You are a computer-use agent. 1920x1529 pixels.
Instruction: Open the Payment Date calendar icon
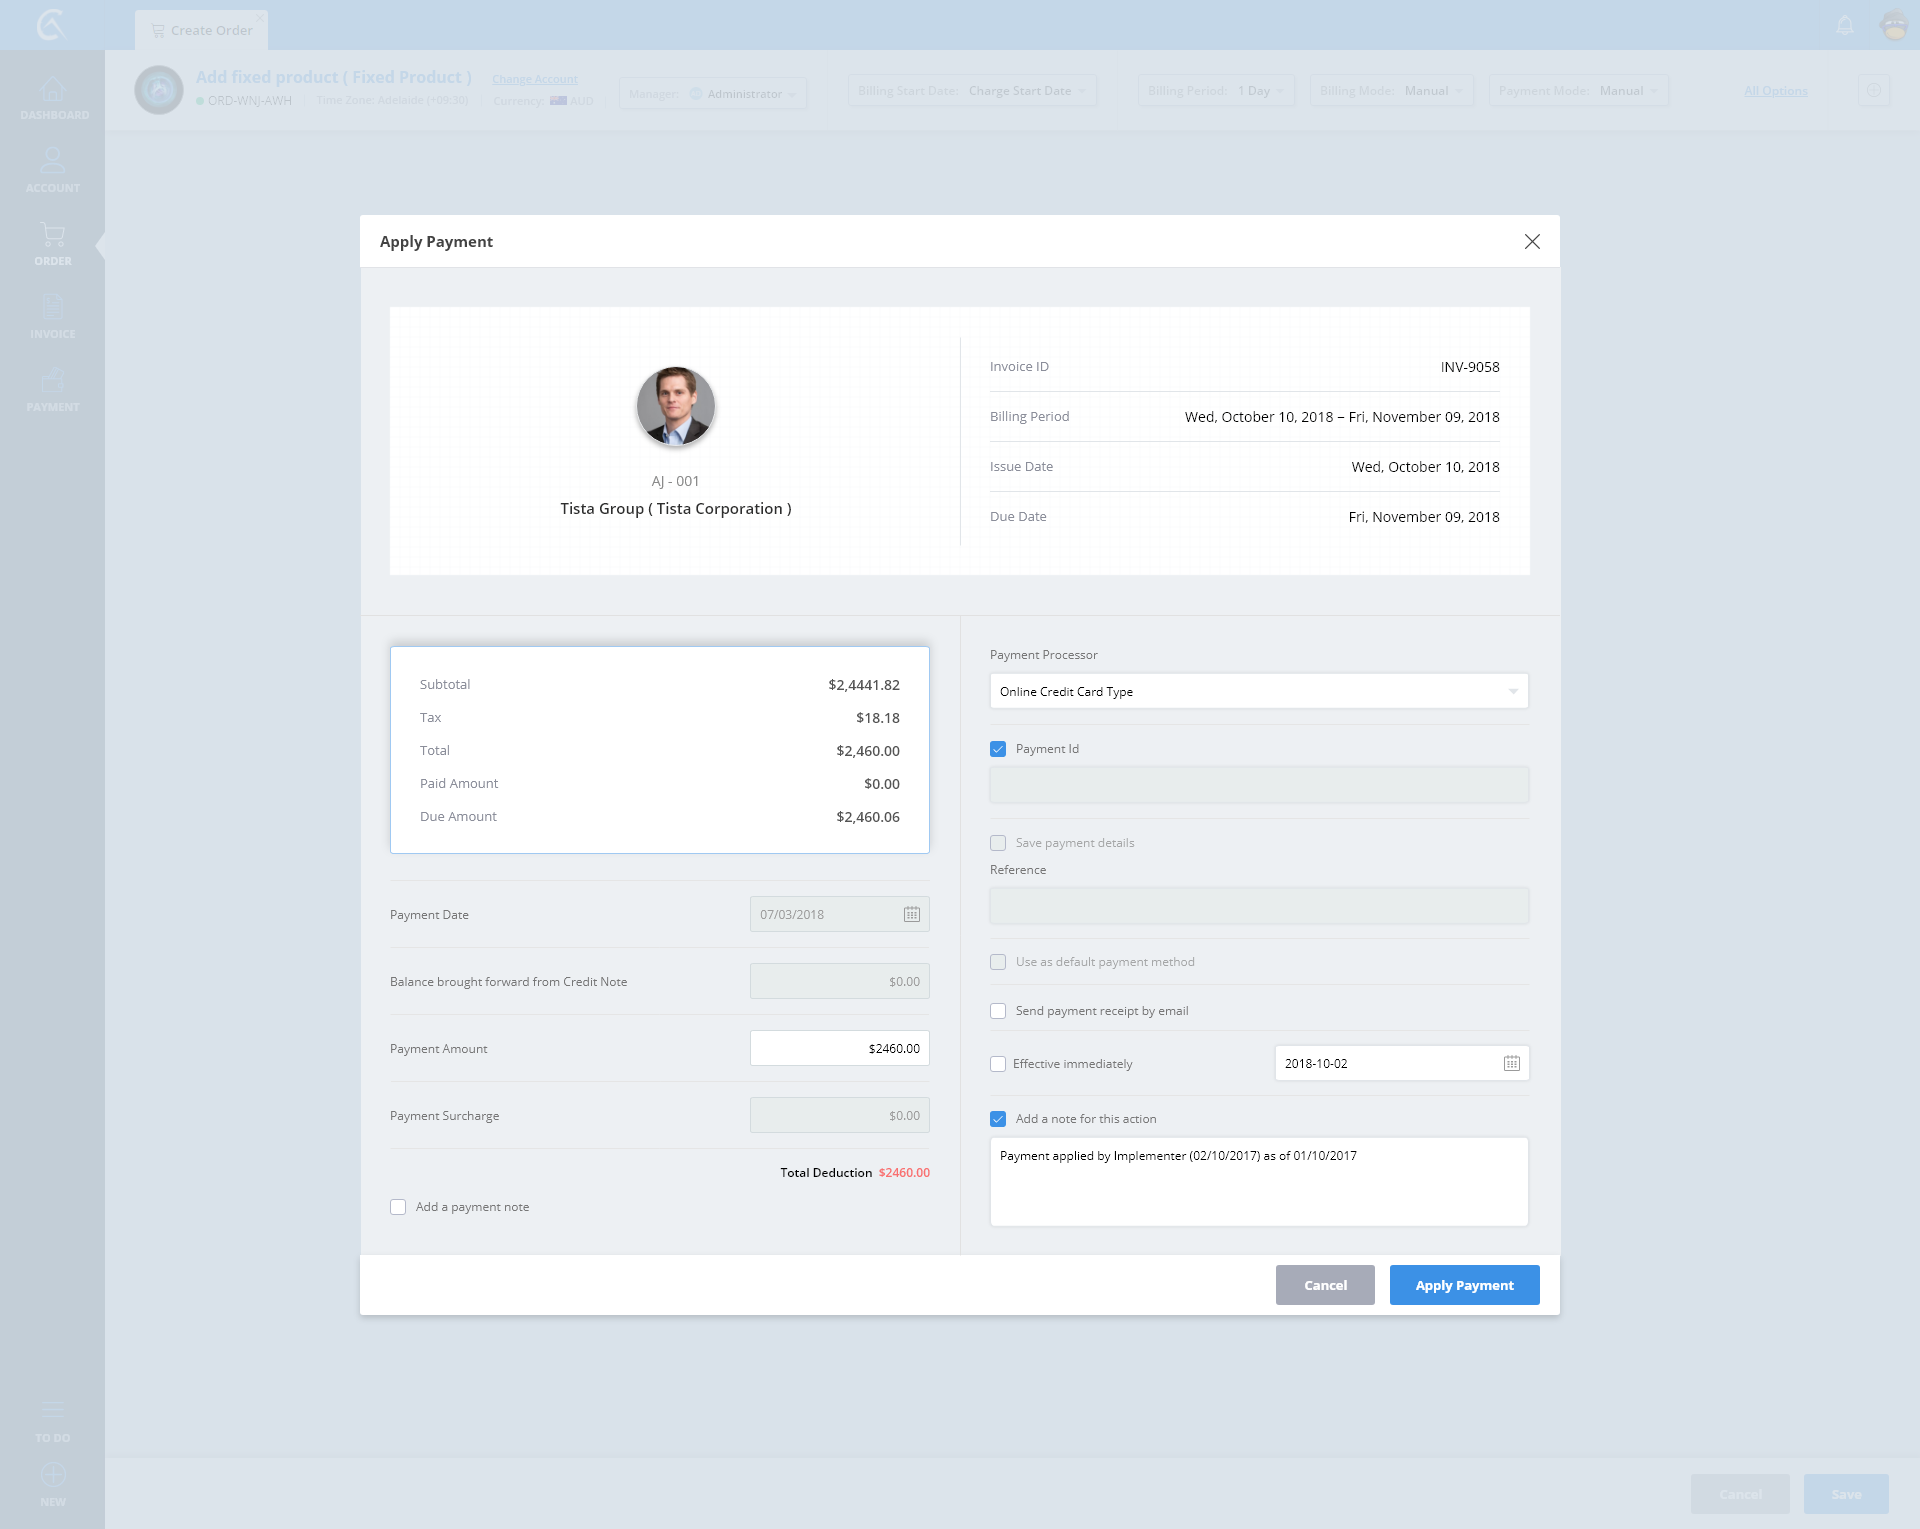click(911, 914)
